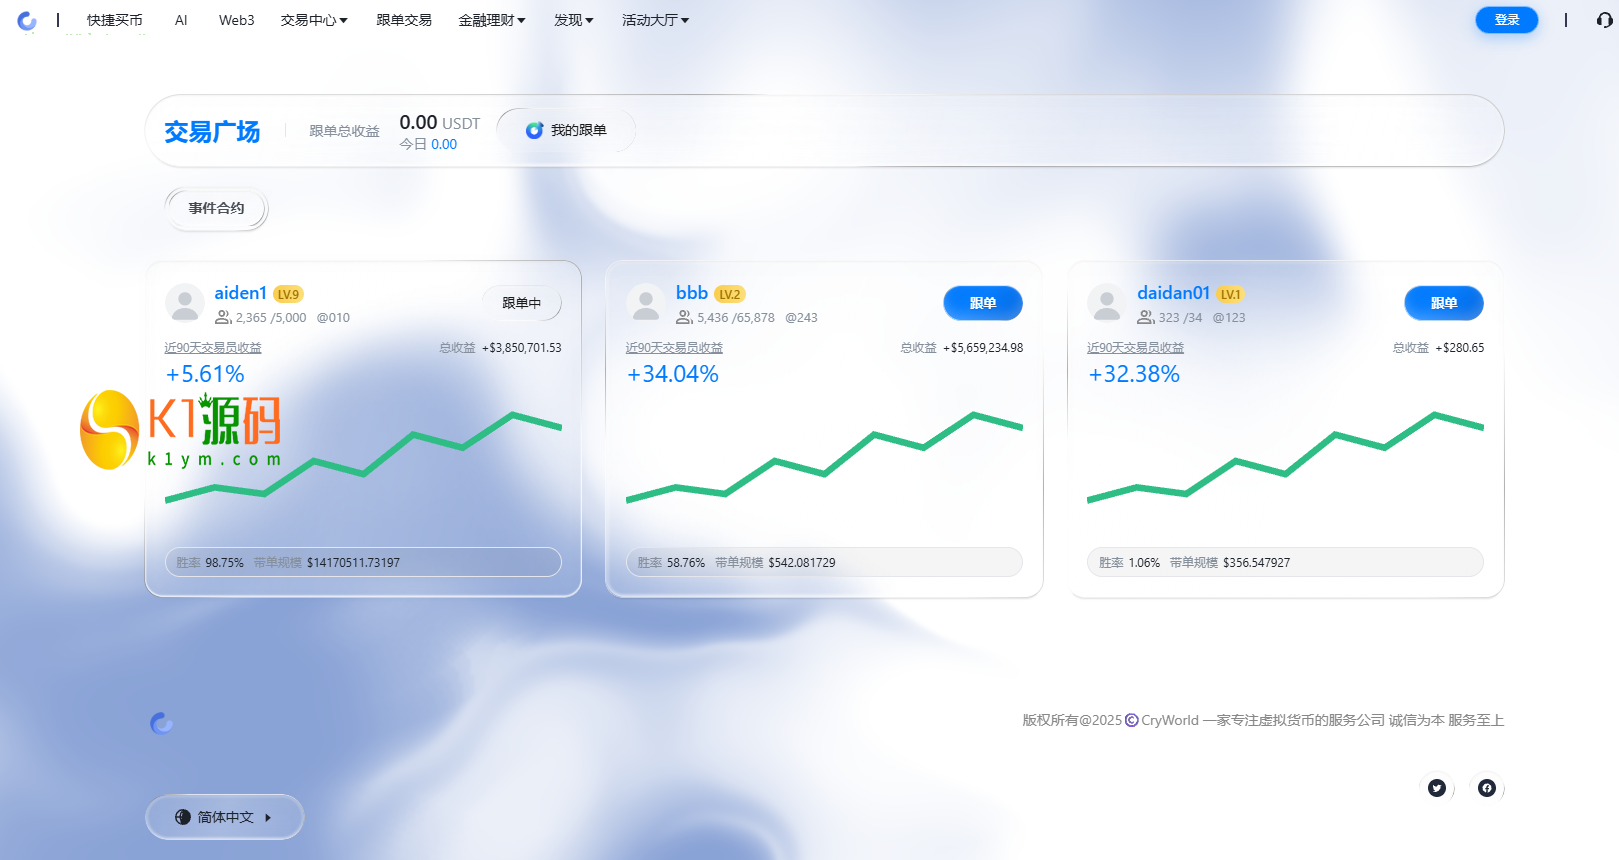Open the 简体中文 language selector
The image size is (1619, 860).
point(225,817)
